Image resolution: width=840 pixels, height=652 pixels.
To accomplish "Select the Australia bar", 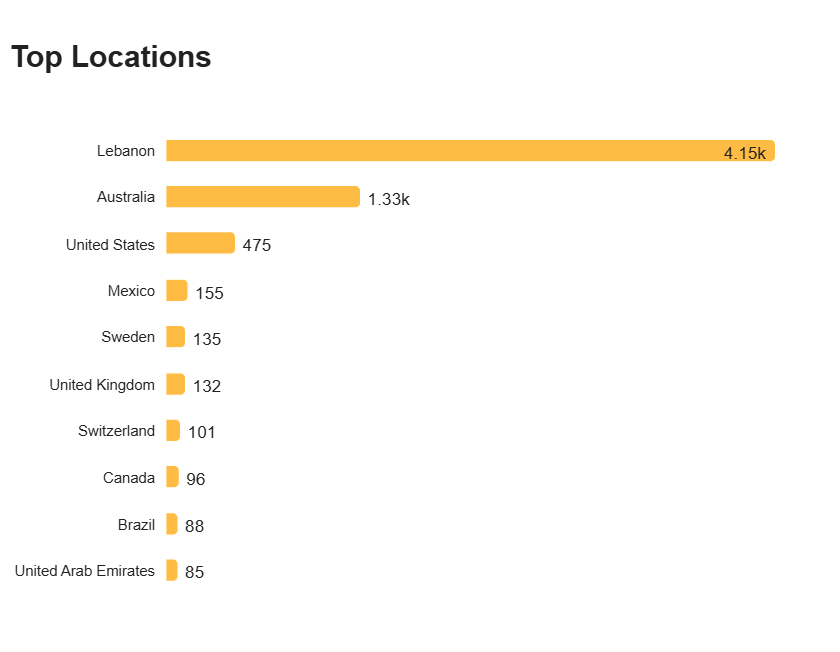I will (x=263, y=197).
